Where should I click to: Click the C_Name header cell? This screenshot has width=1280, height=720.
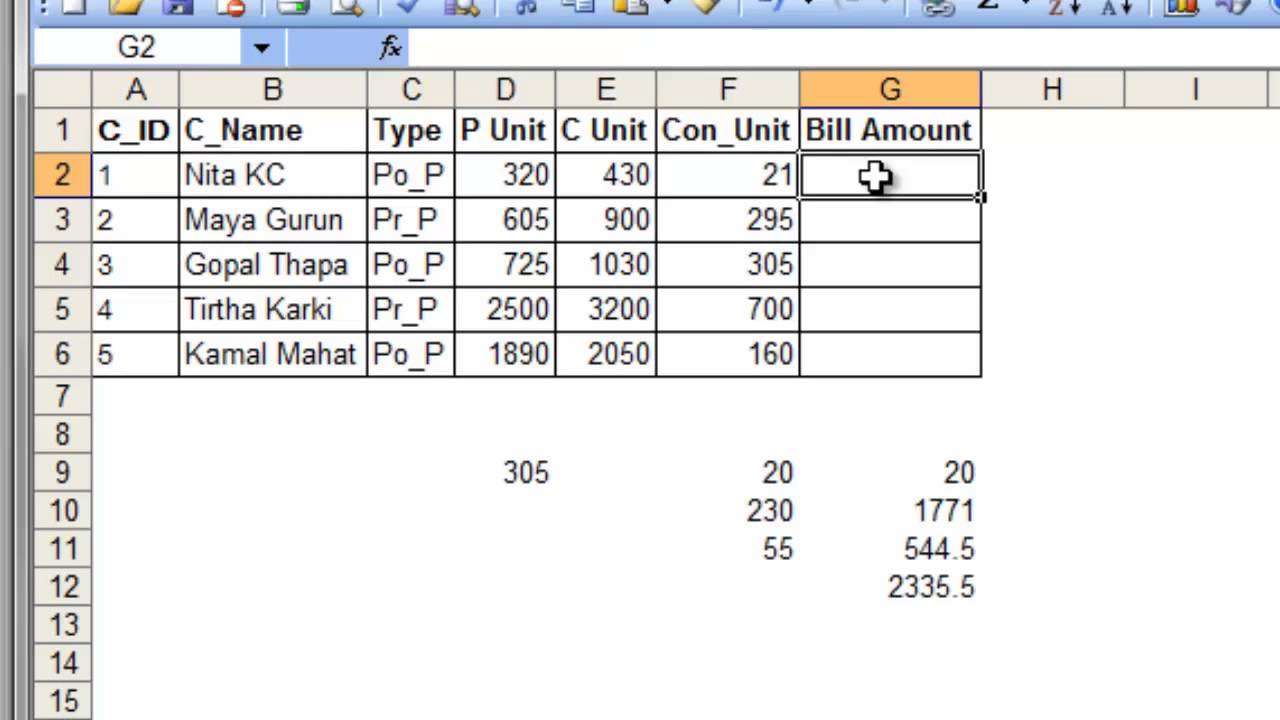point(273,130)
